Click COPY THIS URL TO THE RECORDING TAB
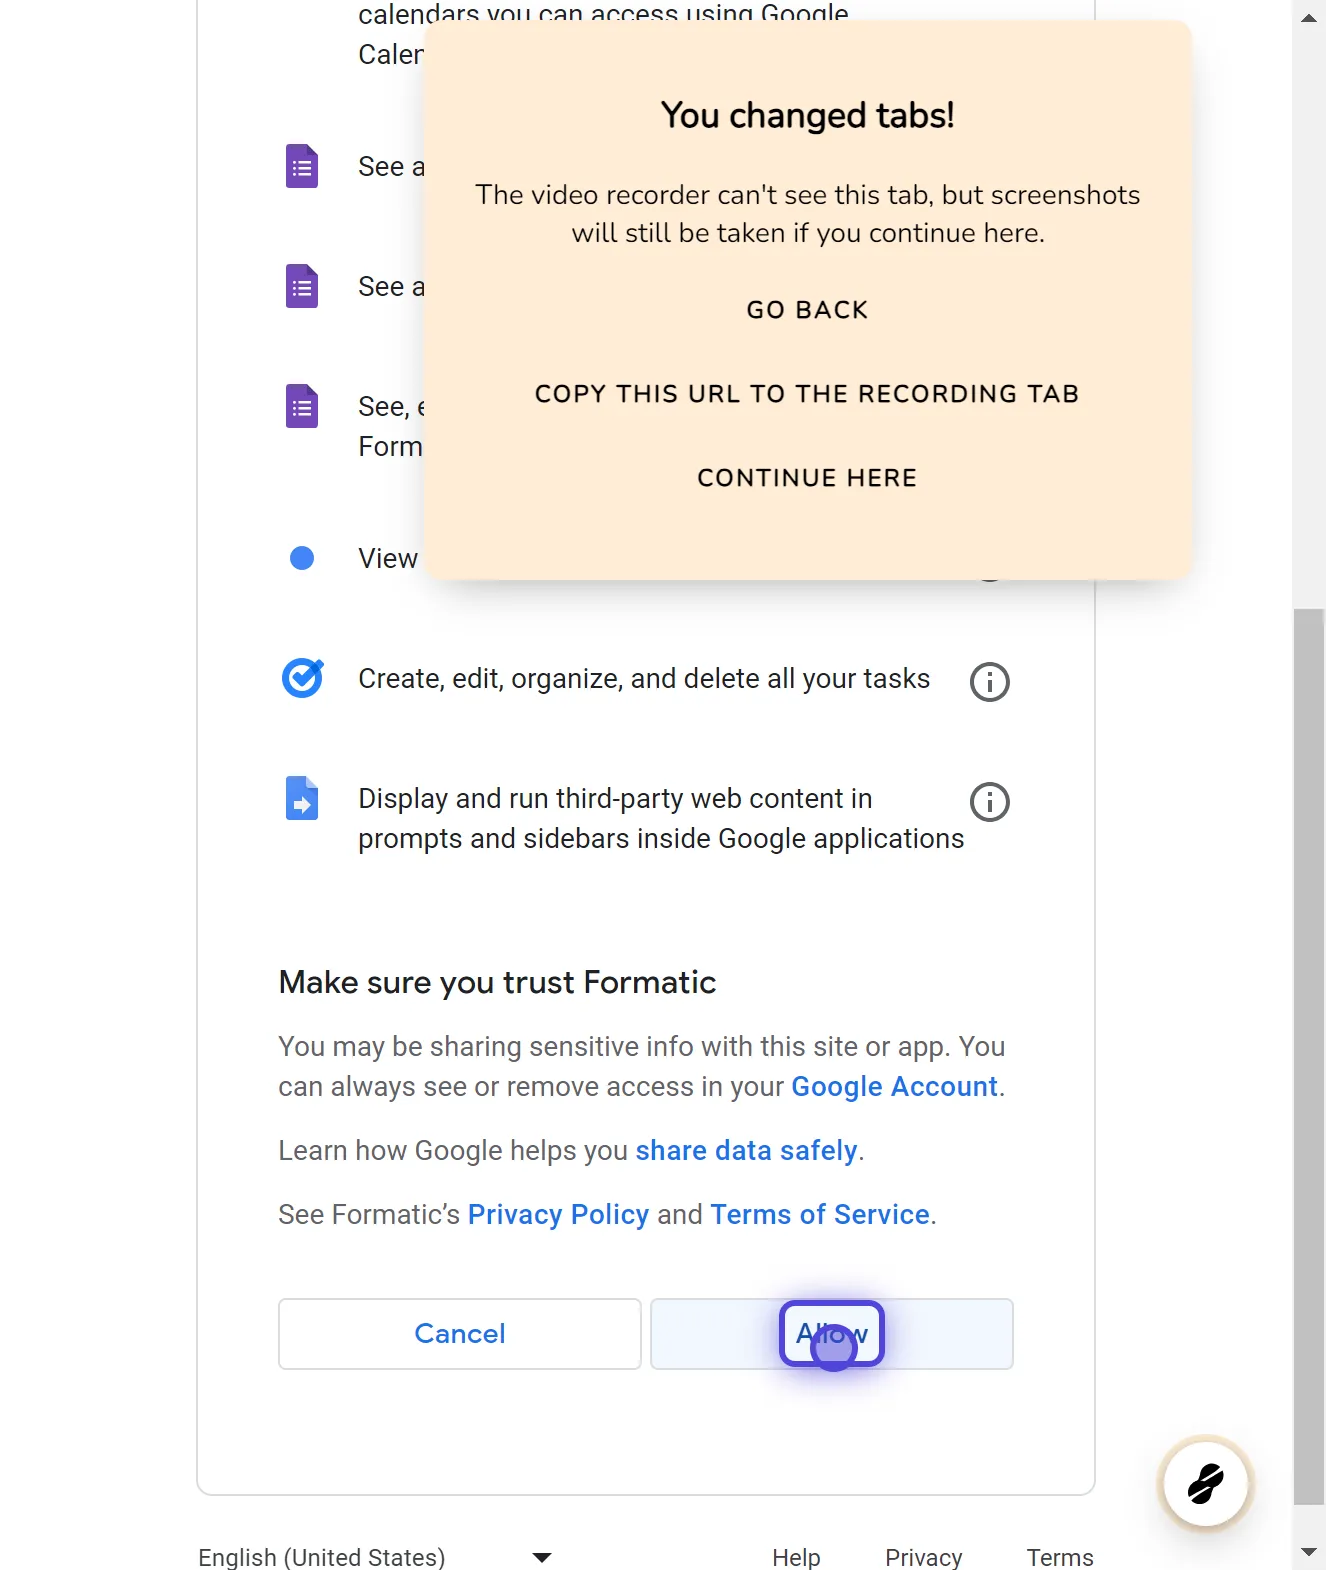The height and width of the screenshot is (1570, 1326). [806, 393]
